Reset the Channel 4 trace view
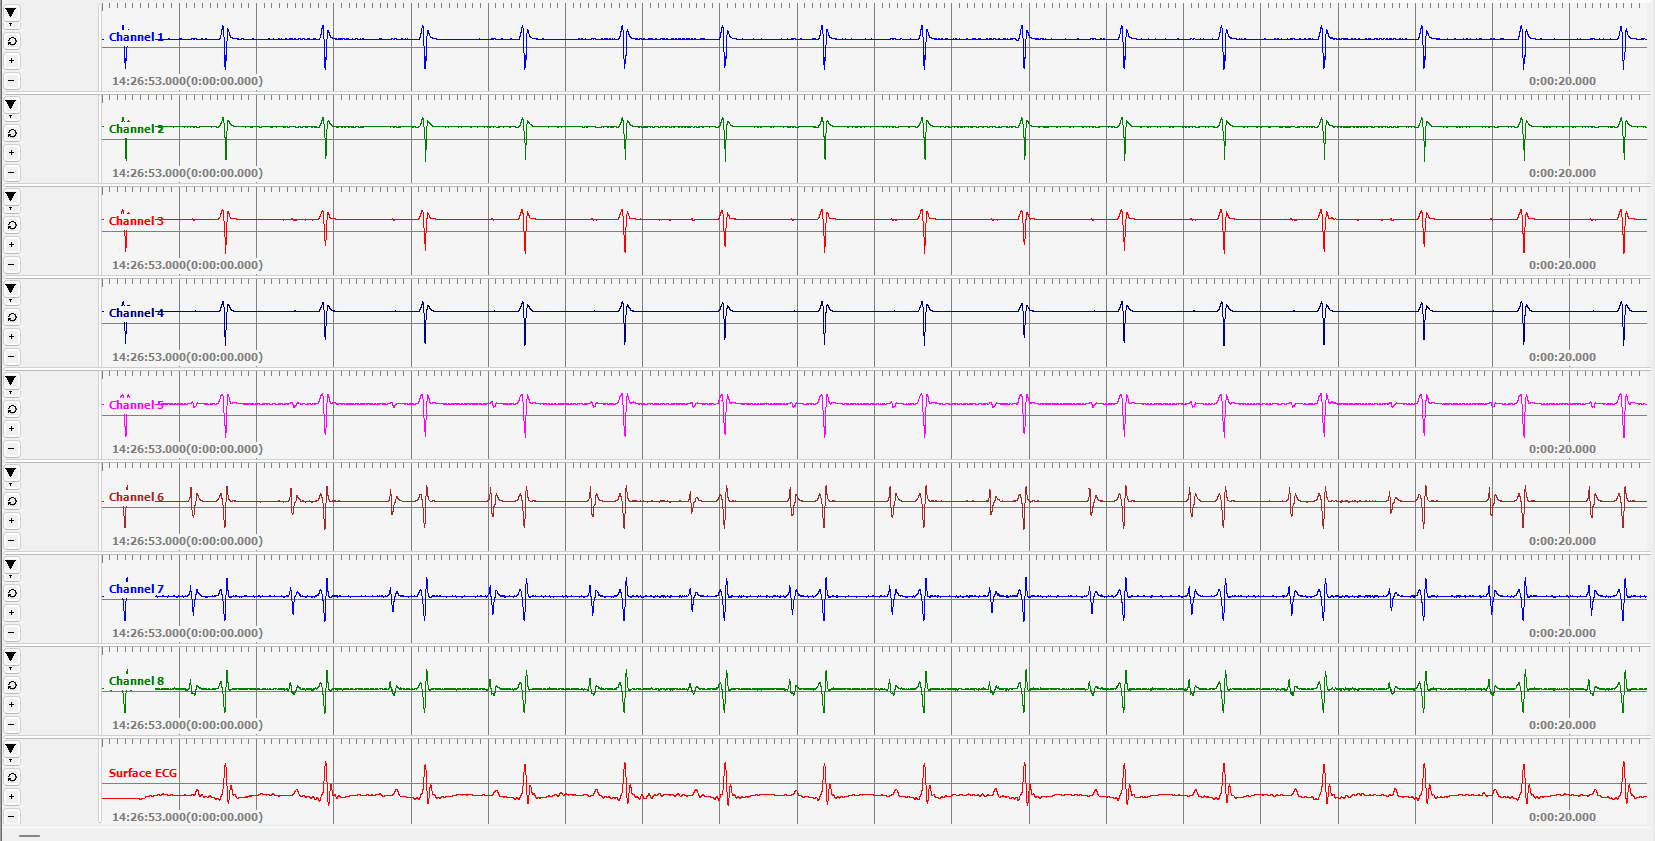The height and width of the screenshot is (841, 1655). tap(12, 317)
